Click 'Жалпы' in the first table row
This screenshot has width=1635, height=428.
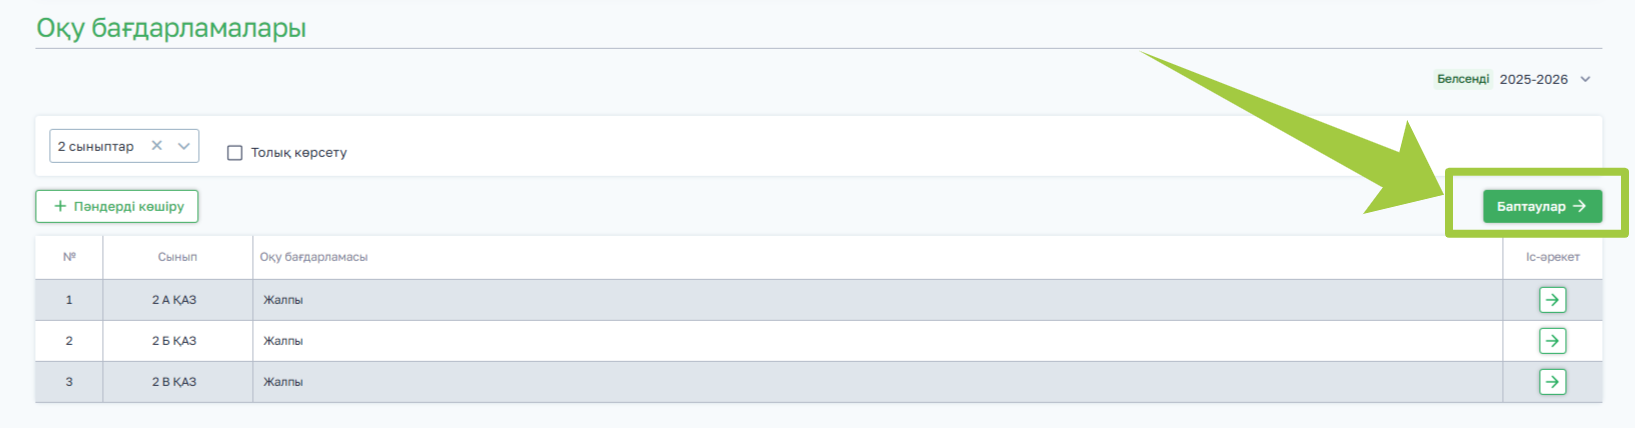pyautogui.click(x=283, y=300)
